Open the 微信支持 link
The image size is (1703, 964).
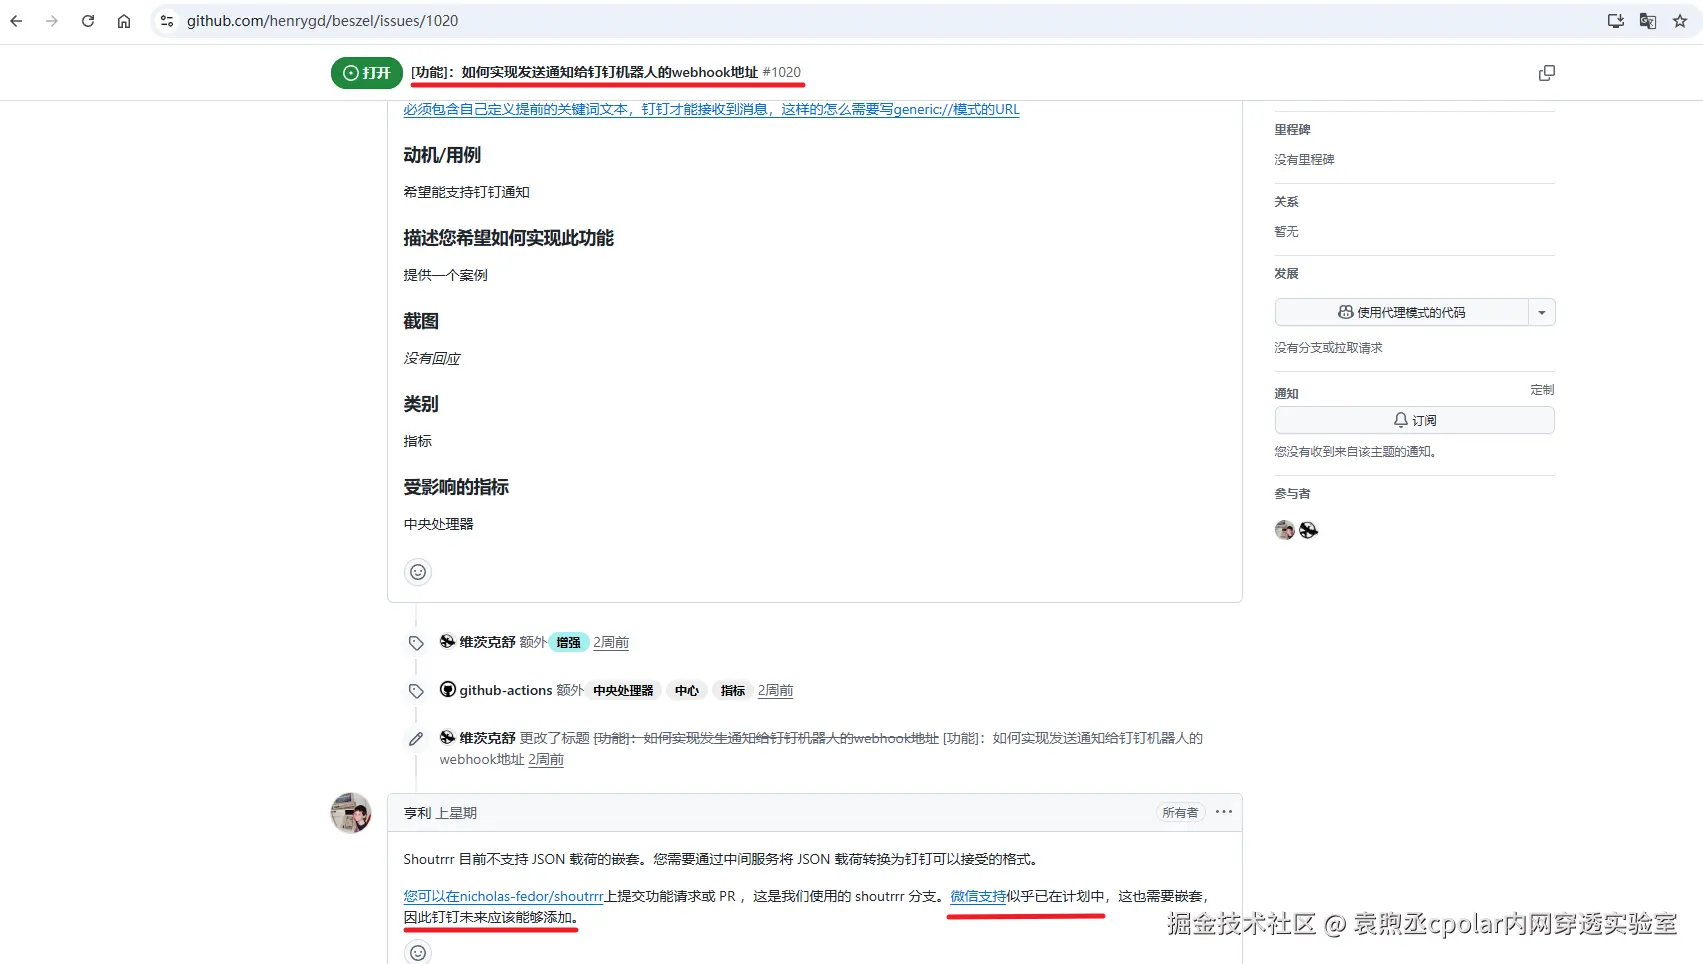(978, 896)
